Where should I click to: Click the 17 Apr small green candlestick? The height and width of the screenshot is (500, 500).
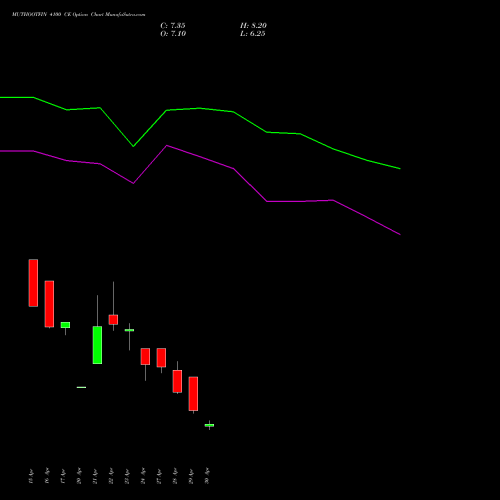(x=65, y=325)
